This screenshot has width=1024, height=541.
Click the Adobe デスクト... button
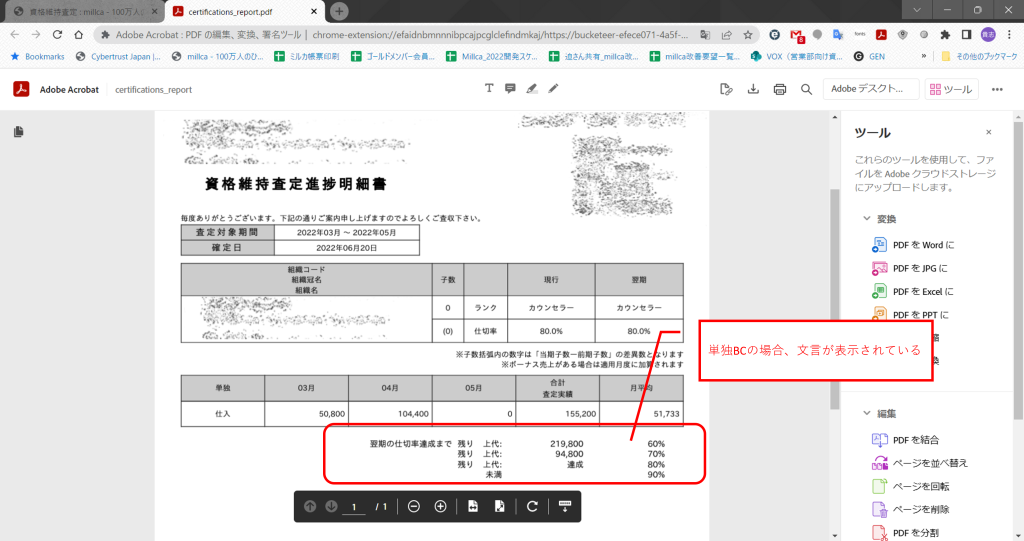pyautogui.click(x=870, y=89)
